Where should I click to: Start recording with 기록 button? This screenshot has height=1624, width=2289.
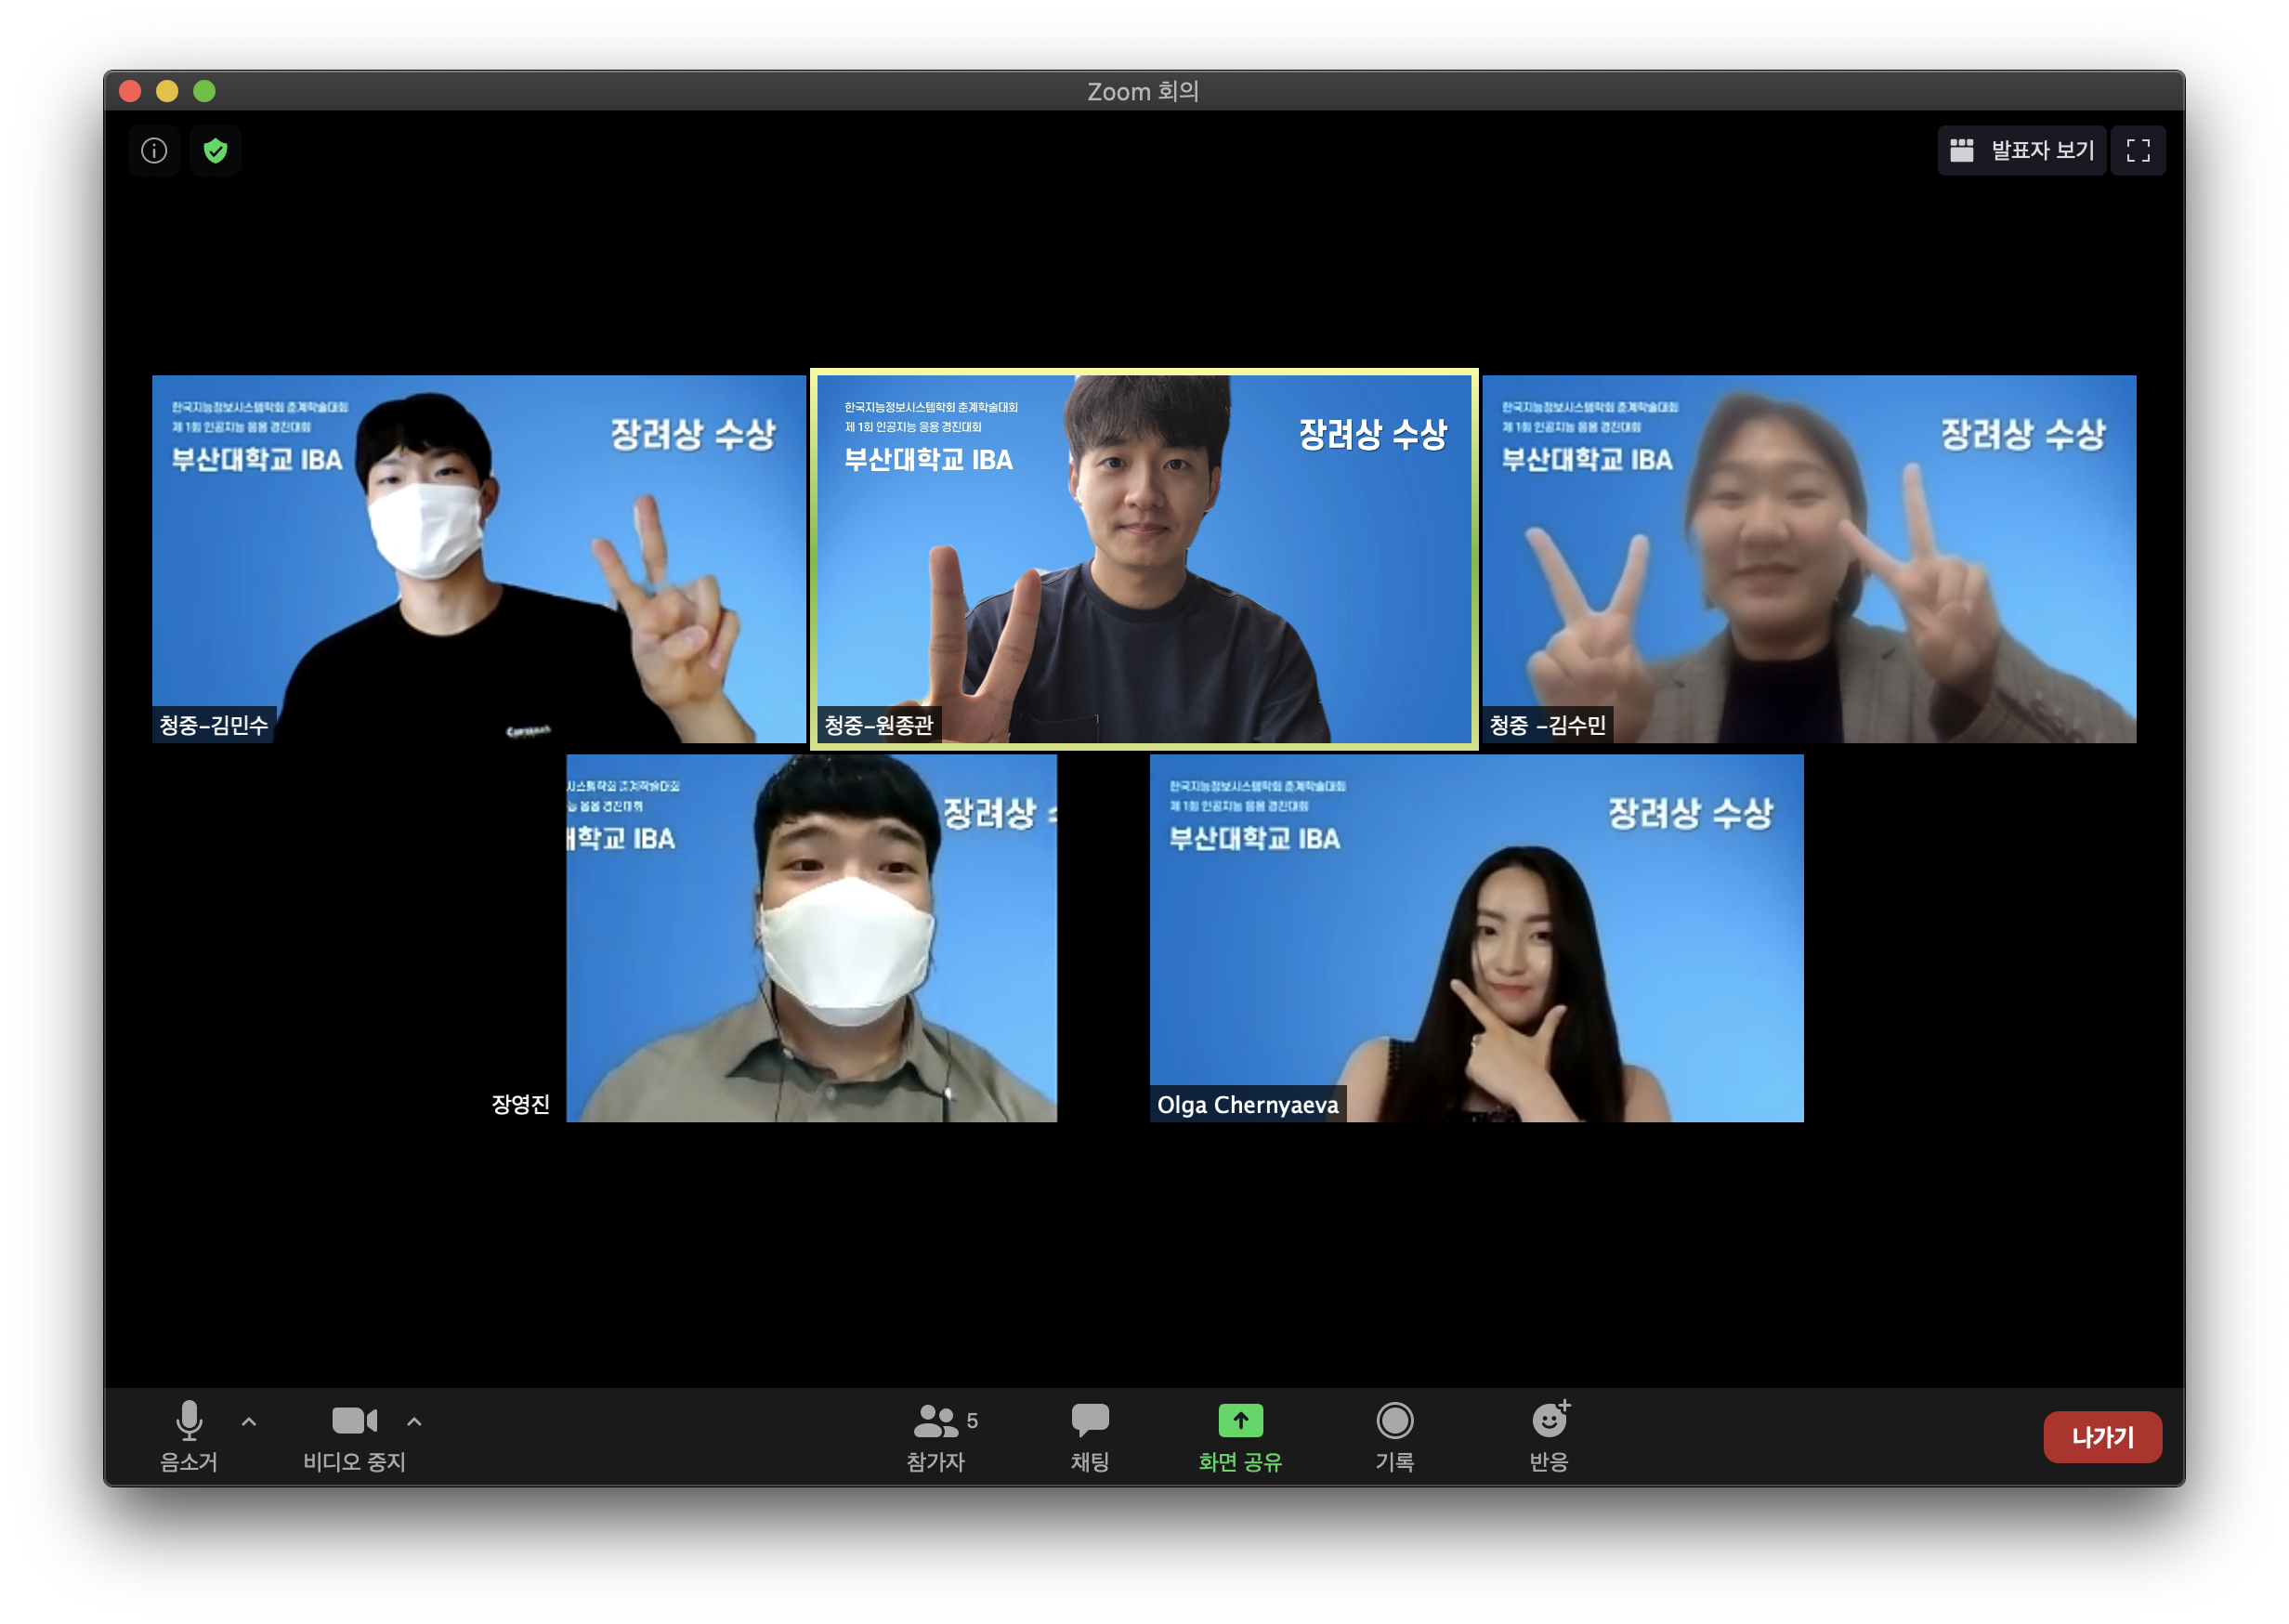point(1394,1436)
